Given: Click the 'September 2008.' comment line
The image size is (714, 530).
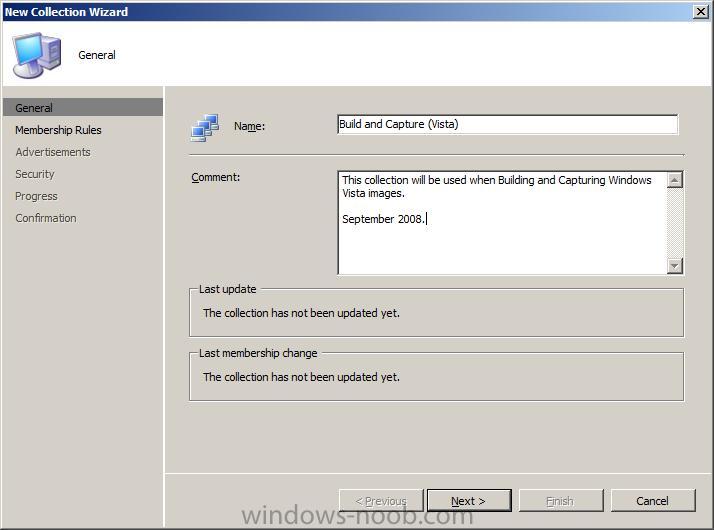Looking at the screenshot, I should tap(383, 219).
